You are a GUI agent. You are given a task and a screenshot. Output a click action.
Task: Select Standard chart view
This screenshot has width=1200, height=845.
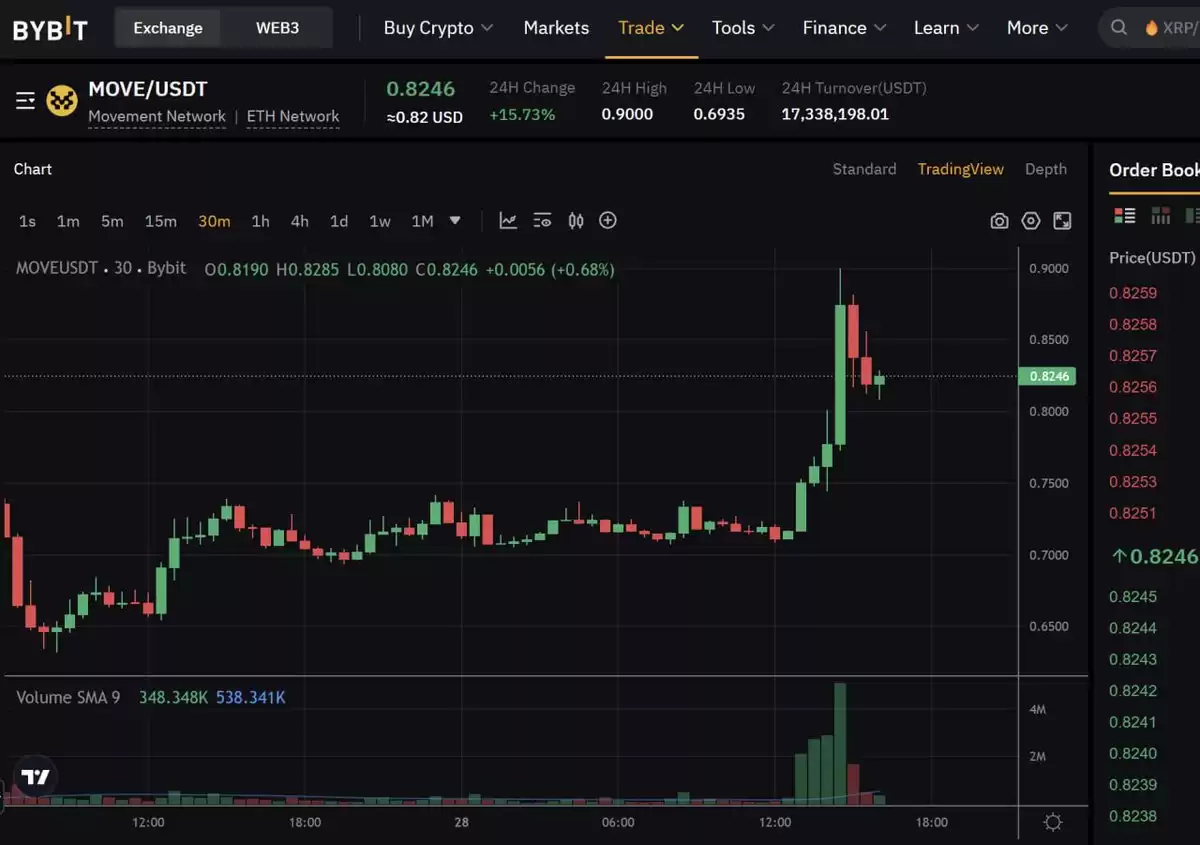864,169
